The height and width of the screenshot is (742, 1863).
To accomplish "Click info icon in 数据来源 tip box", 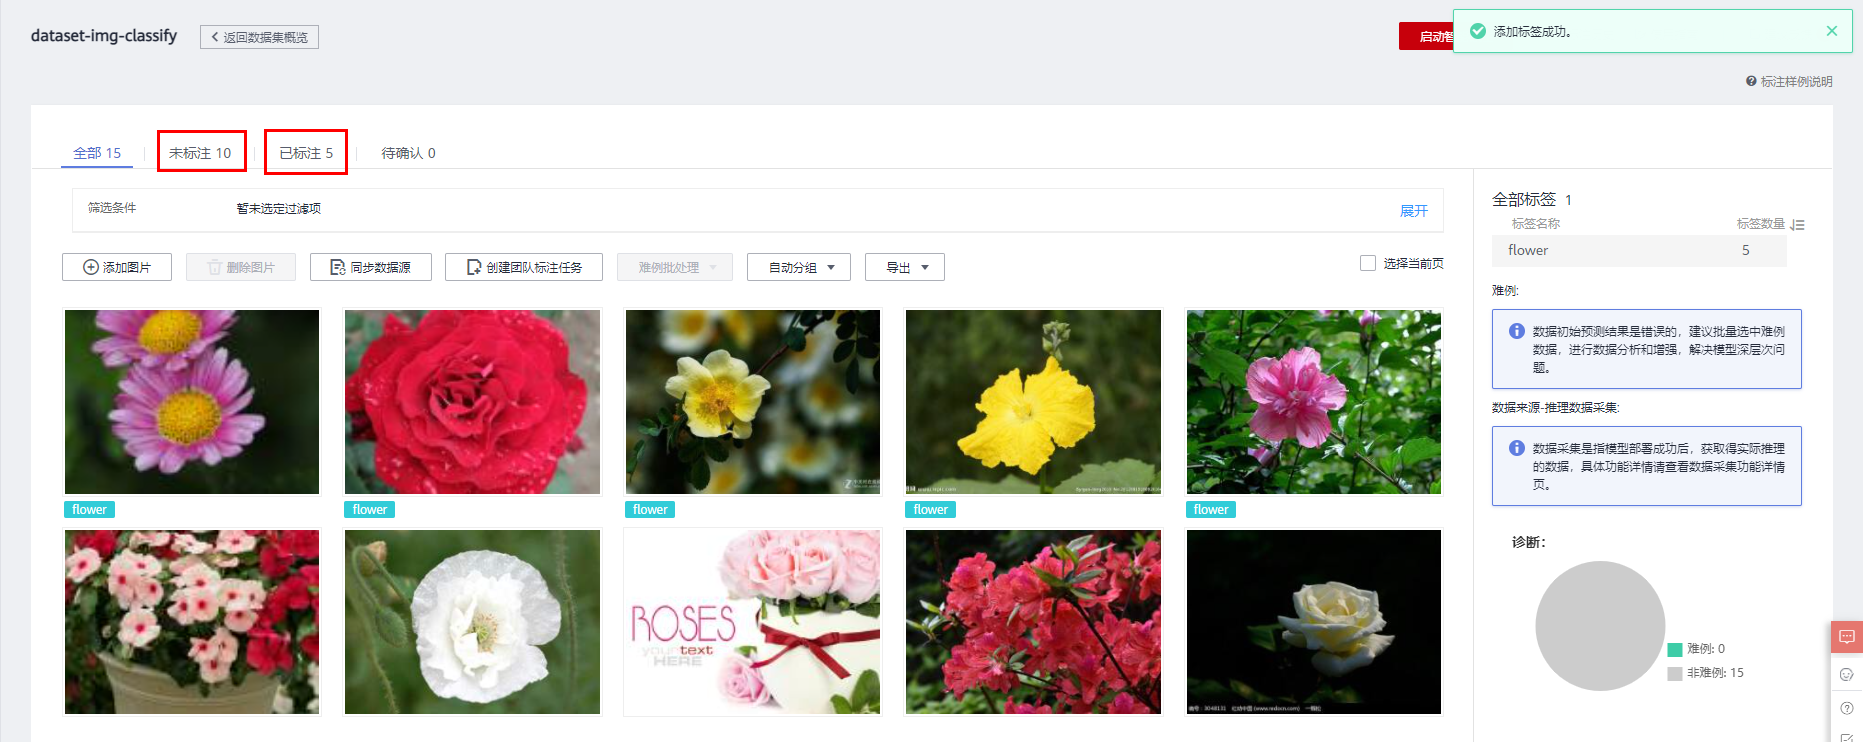I will [1516, 448].
